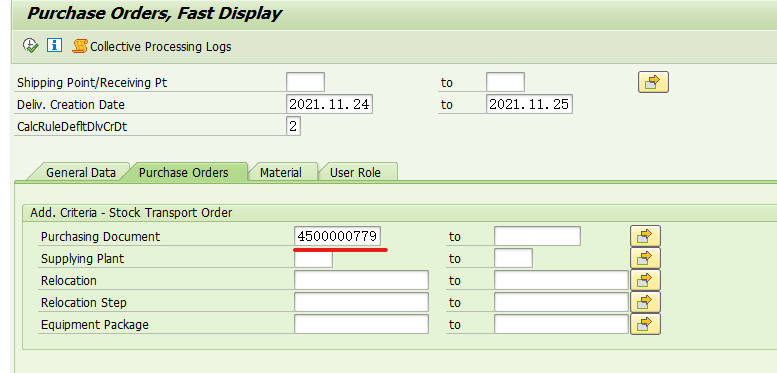Focus the Equipment Package to field
Viewport: 777px width, 373px height.
coord(561,324)
